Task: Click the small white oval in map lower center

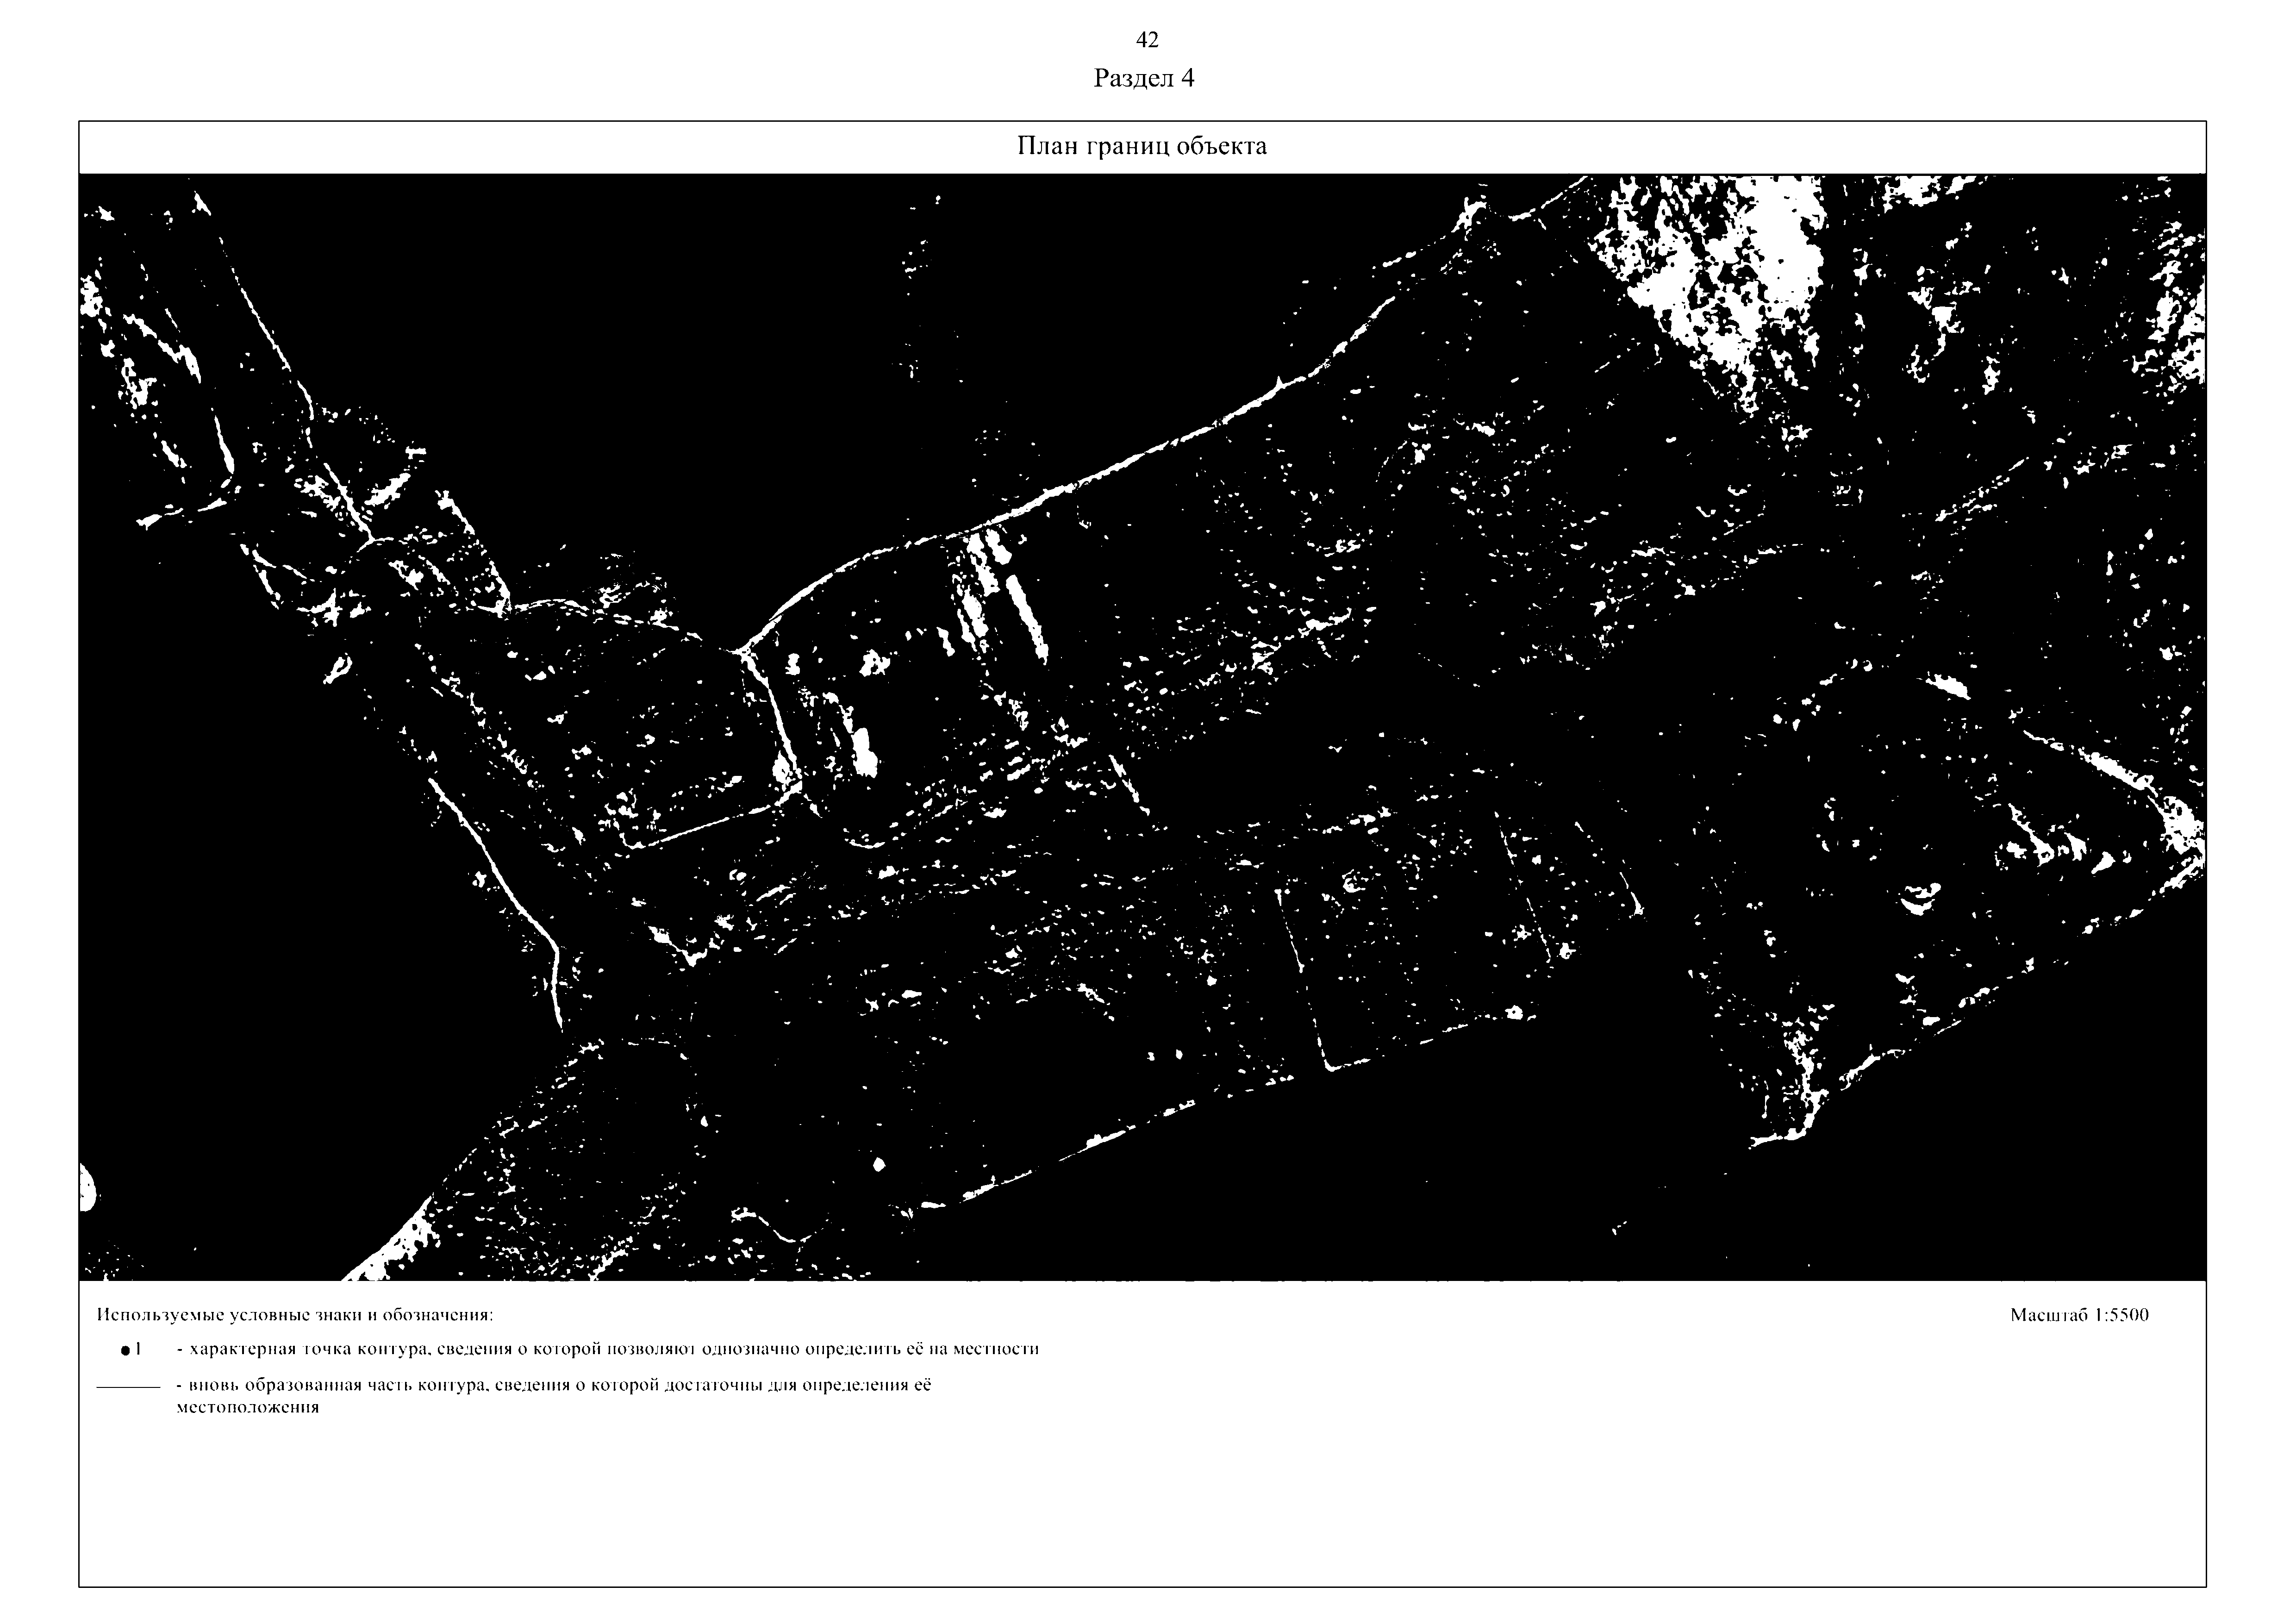Action: [879, 1163]
